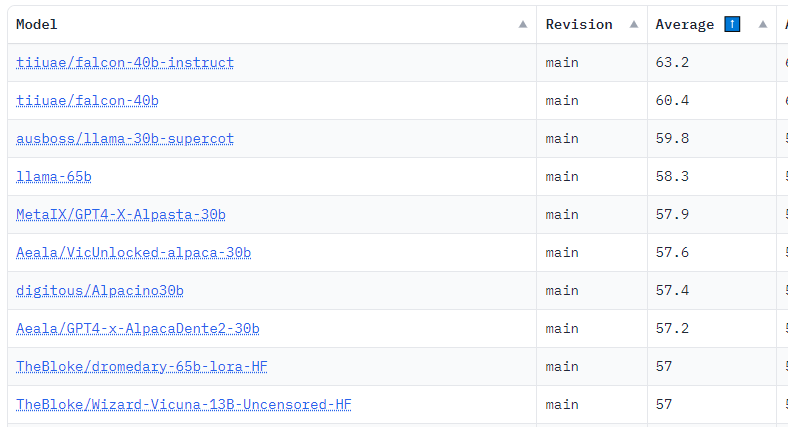Sort table by Model header
Image resolution: width=788 pixels, height=427 pixels.
coord(37,25)
